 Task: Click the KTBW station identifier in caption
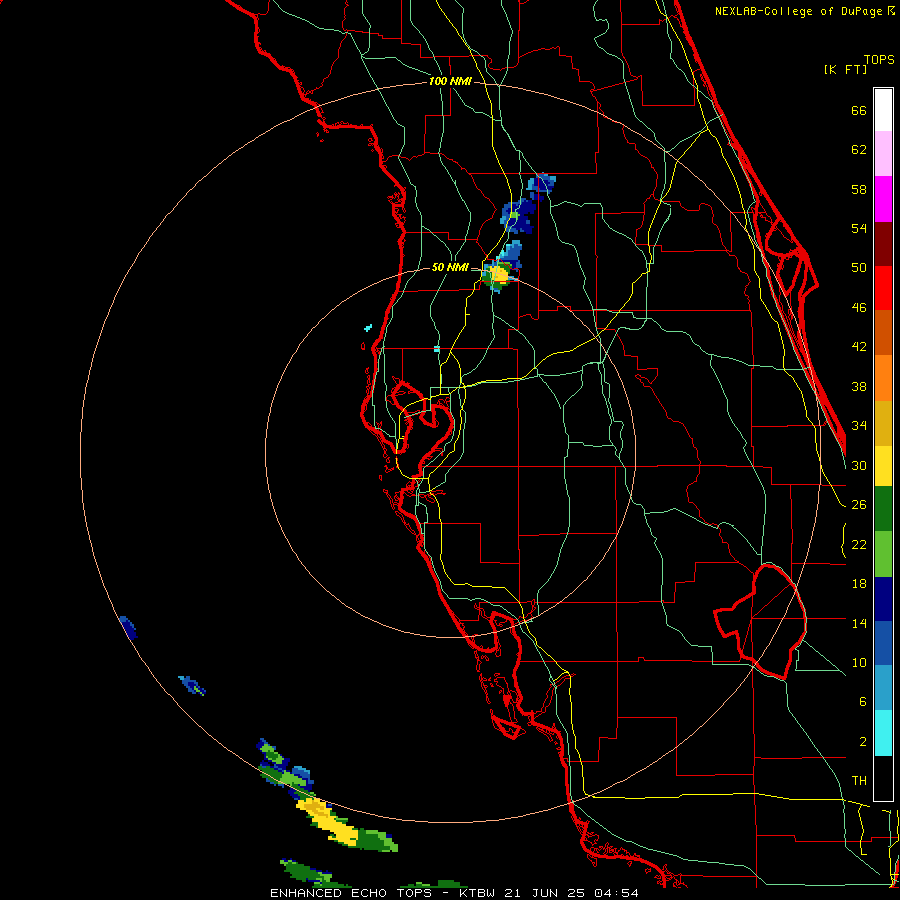click(478, 893)
